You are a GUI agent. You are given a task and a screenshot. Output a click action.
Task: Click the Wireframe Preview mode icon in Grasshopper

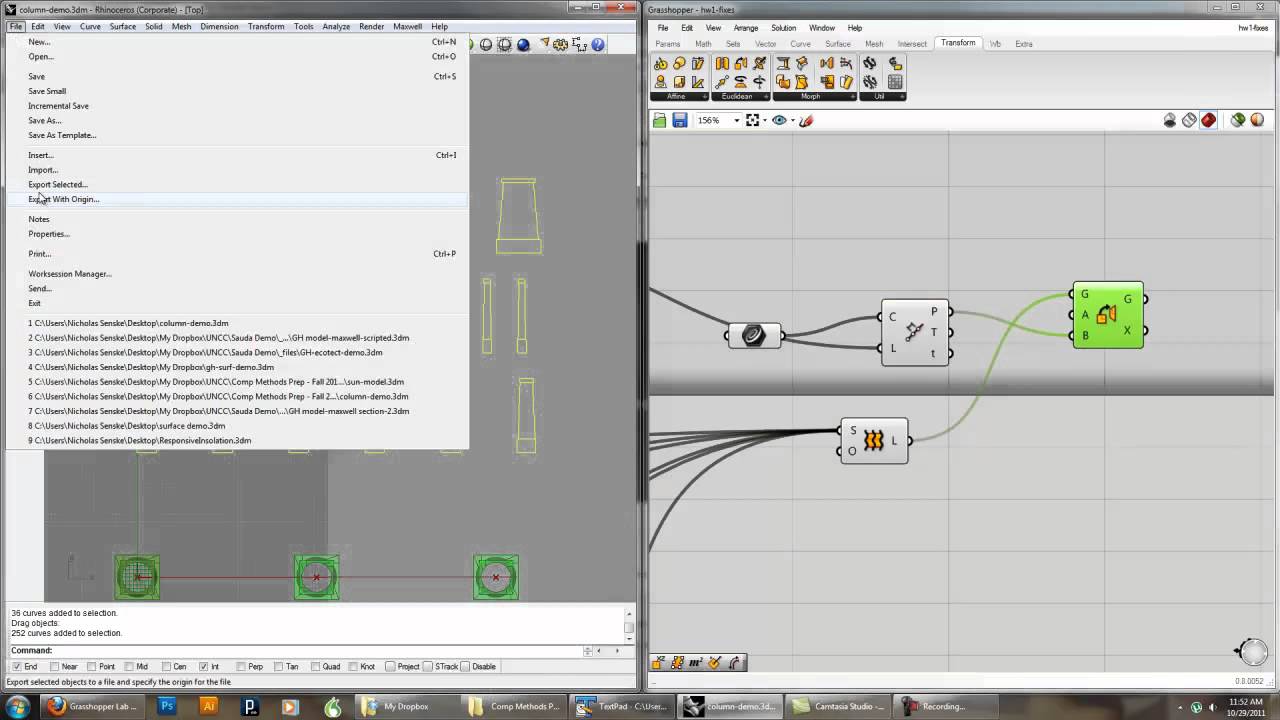1189,120
